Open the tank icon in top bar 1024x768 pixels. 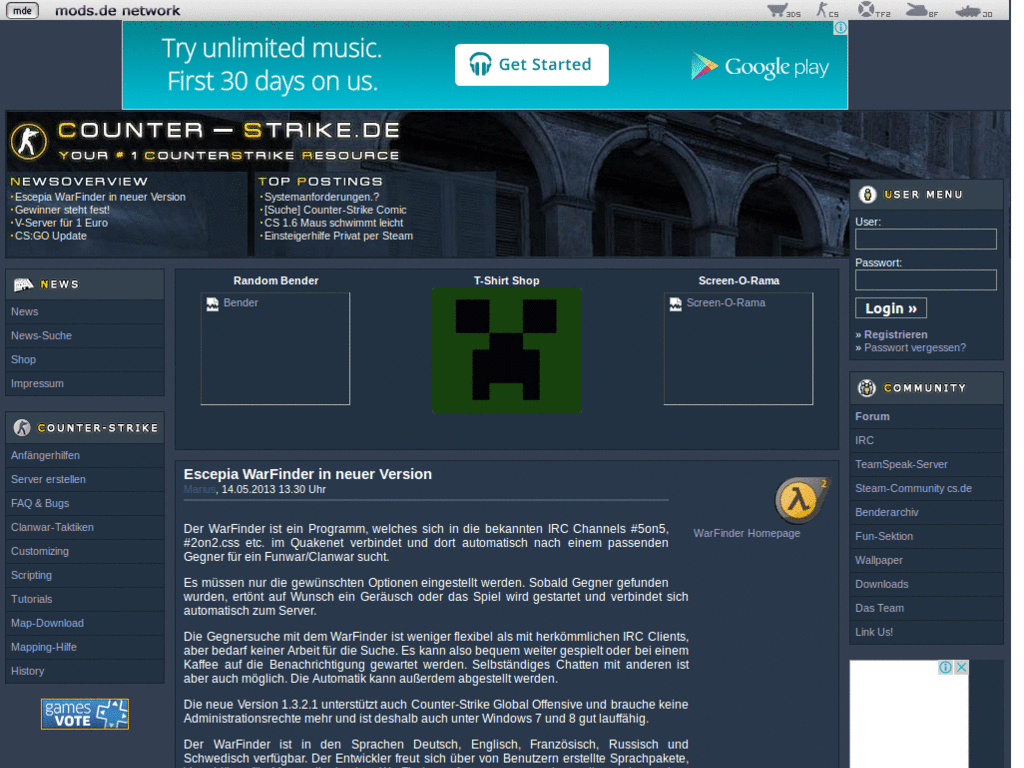coord(973,10)
